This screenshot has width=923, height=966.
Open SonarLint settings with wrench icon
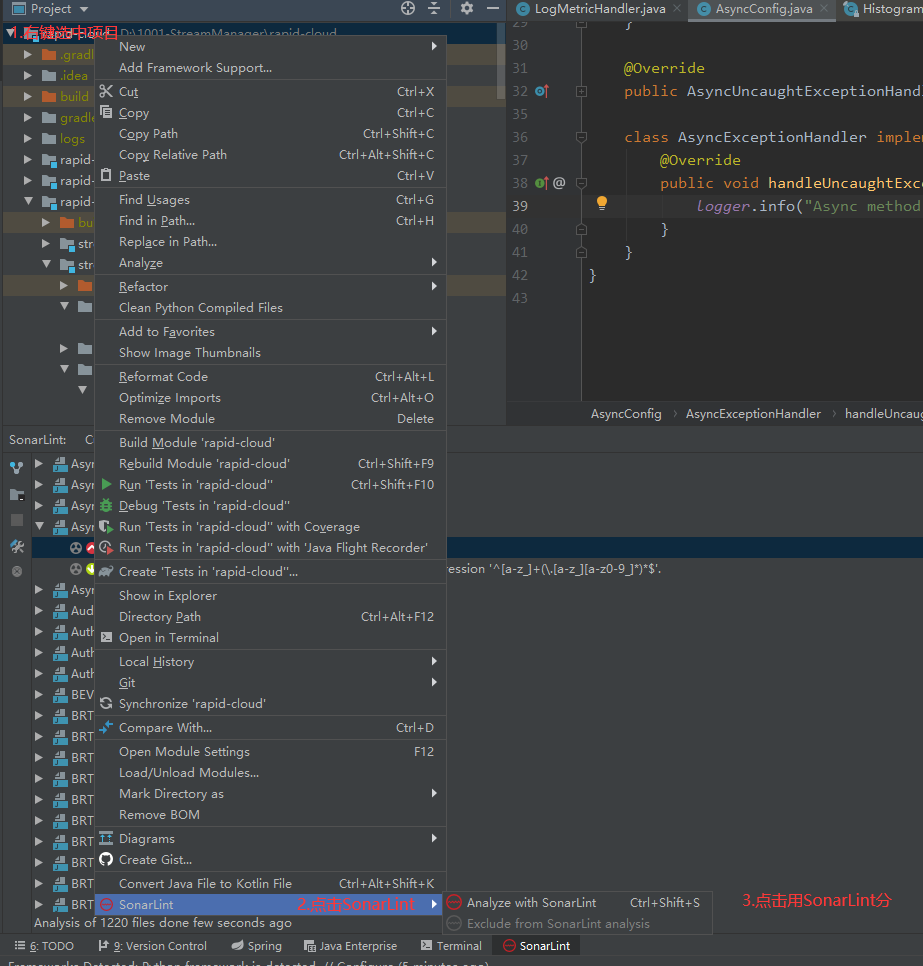[x=15, y=545]
